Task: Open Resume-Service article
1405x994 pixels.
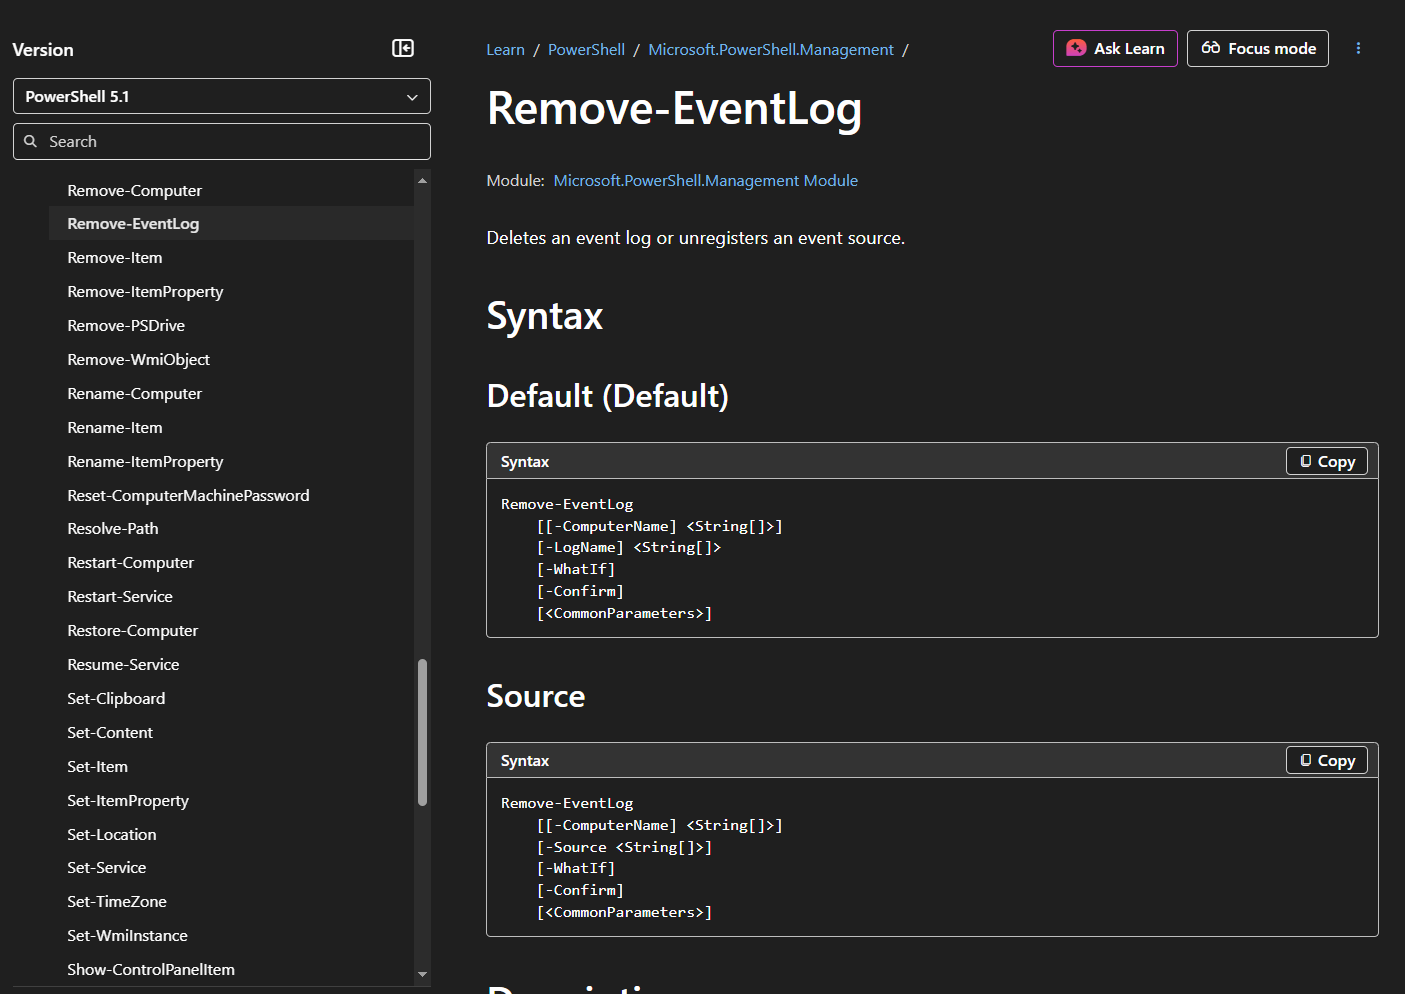Action: click(x=123, y=664)
